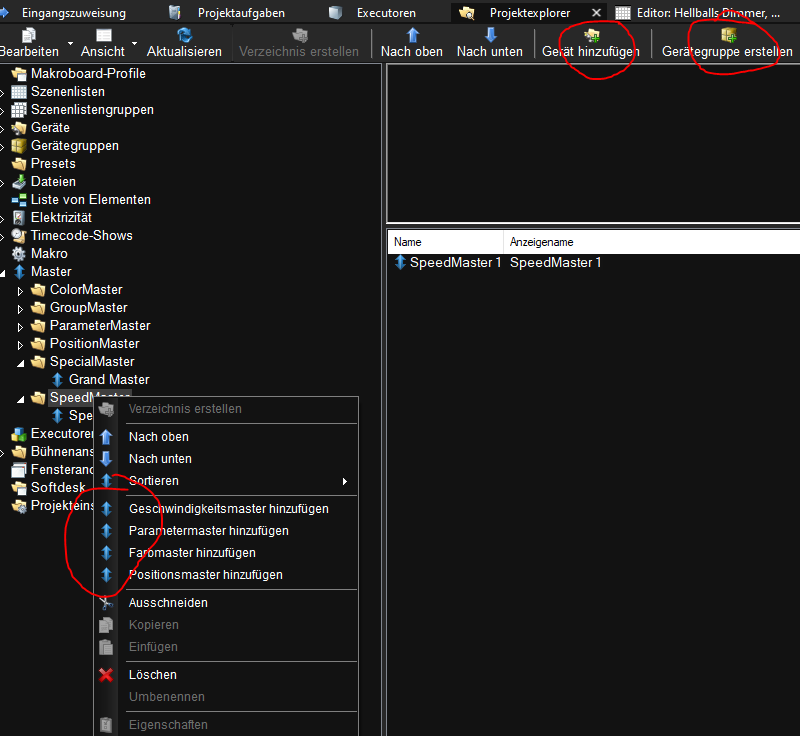Click the Aktualisieren refresh icon
Viewport: 800px width, 736px height.
(x=184, y=35)
